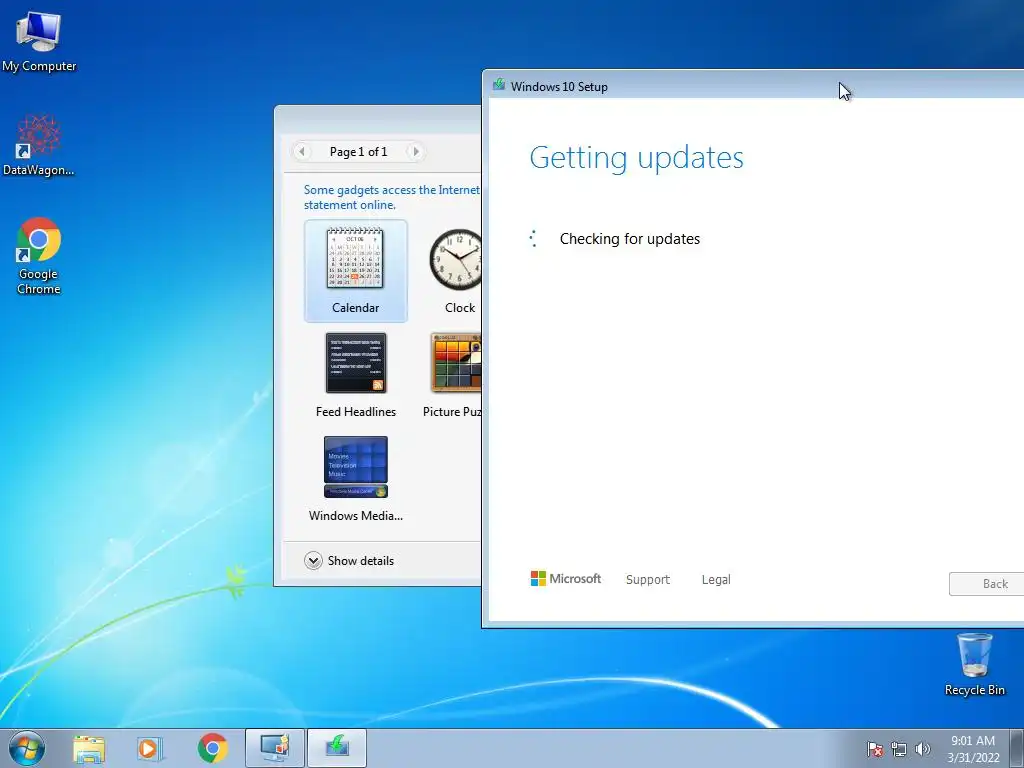Open the volume speaker tray icon

pos(922,749)
